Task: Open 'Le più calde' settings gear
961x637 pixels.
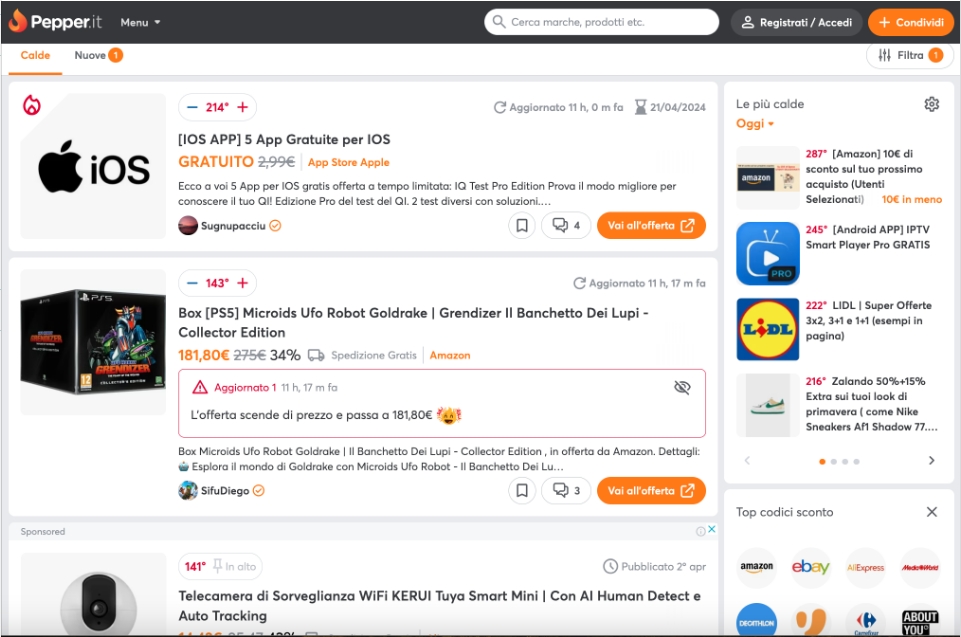Action: [932, 104]
